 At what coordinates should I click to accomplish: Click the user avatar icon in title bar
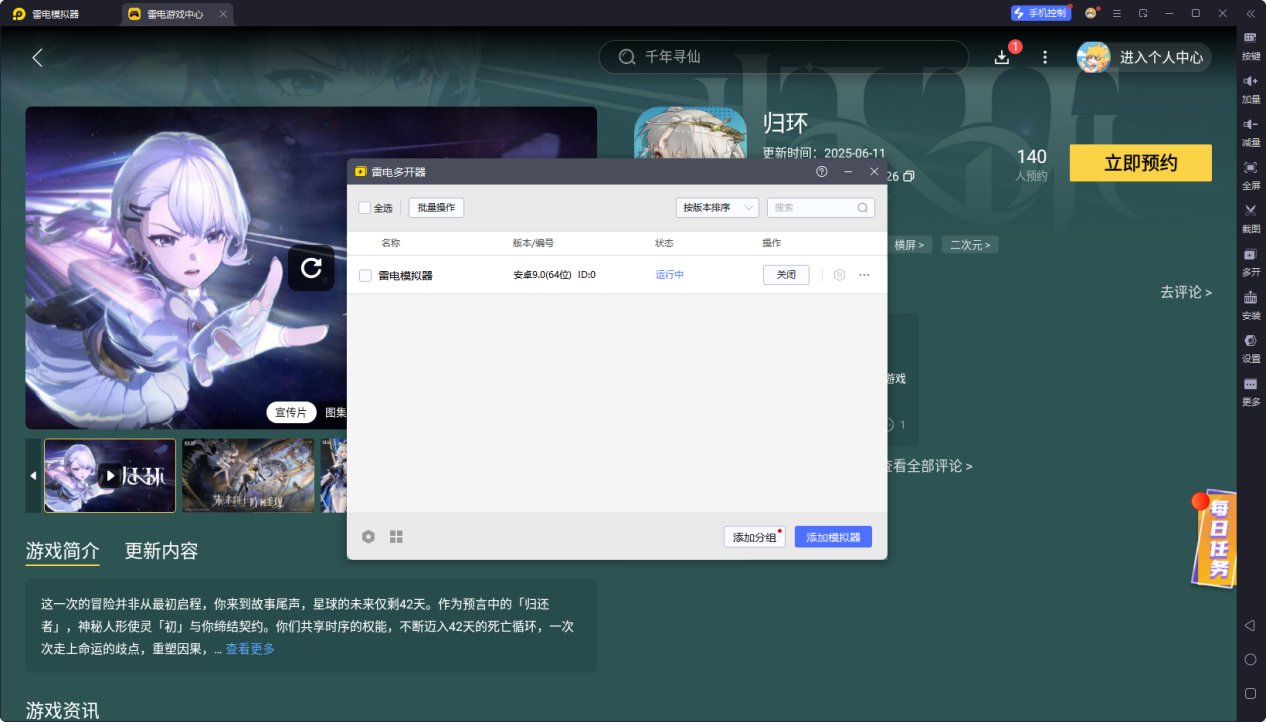click(1091, 13)
